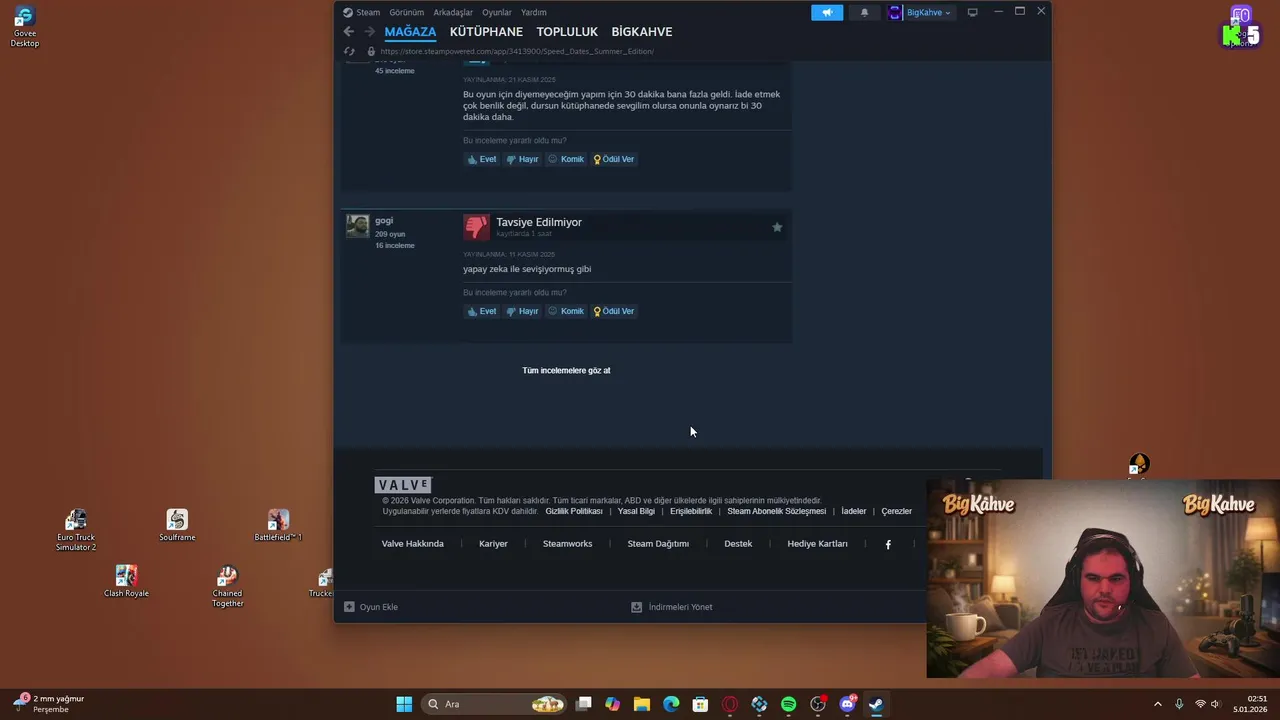
Task: Reload the store page
Action: [x=349, y=51]
